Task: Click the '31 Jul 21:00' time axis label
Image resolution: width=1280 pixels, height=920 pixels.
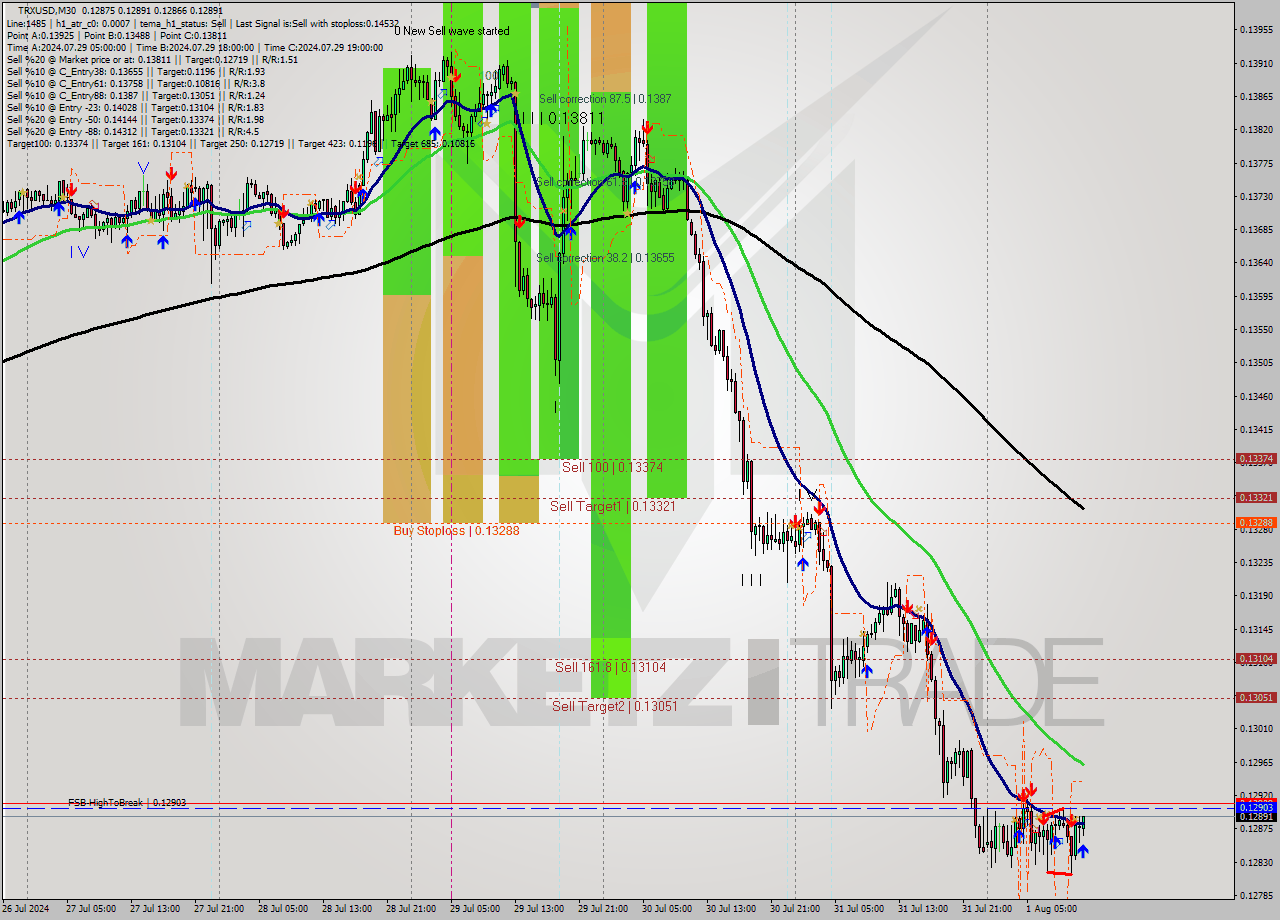Action: pos(987,909)
